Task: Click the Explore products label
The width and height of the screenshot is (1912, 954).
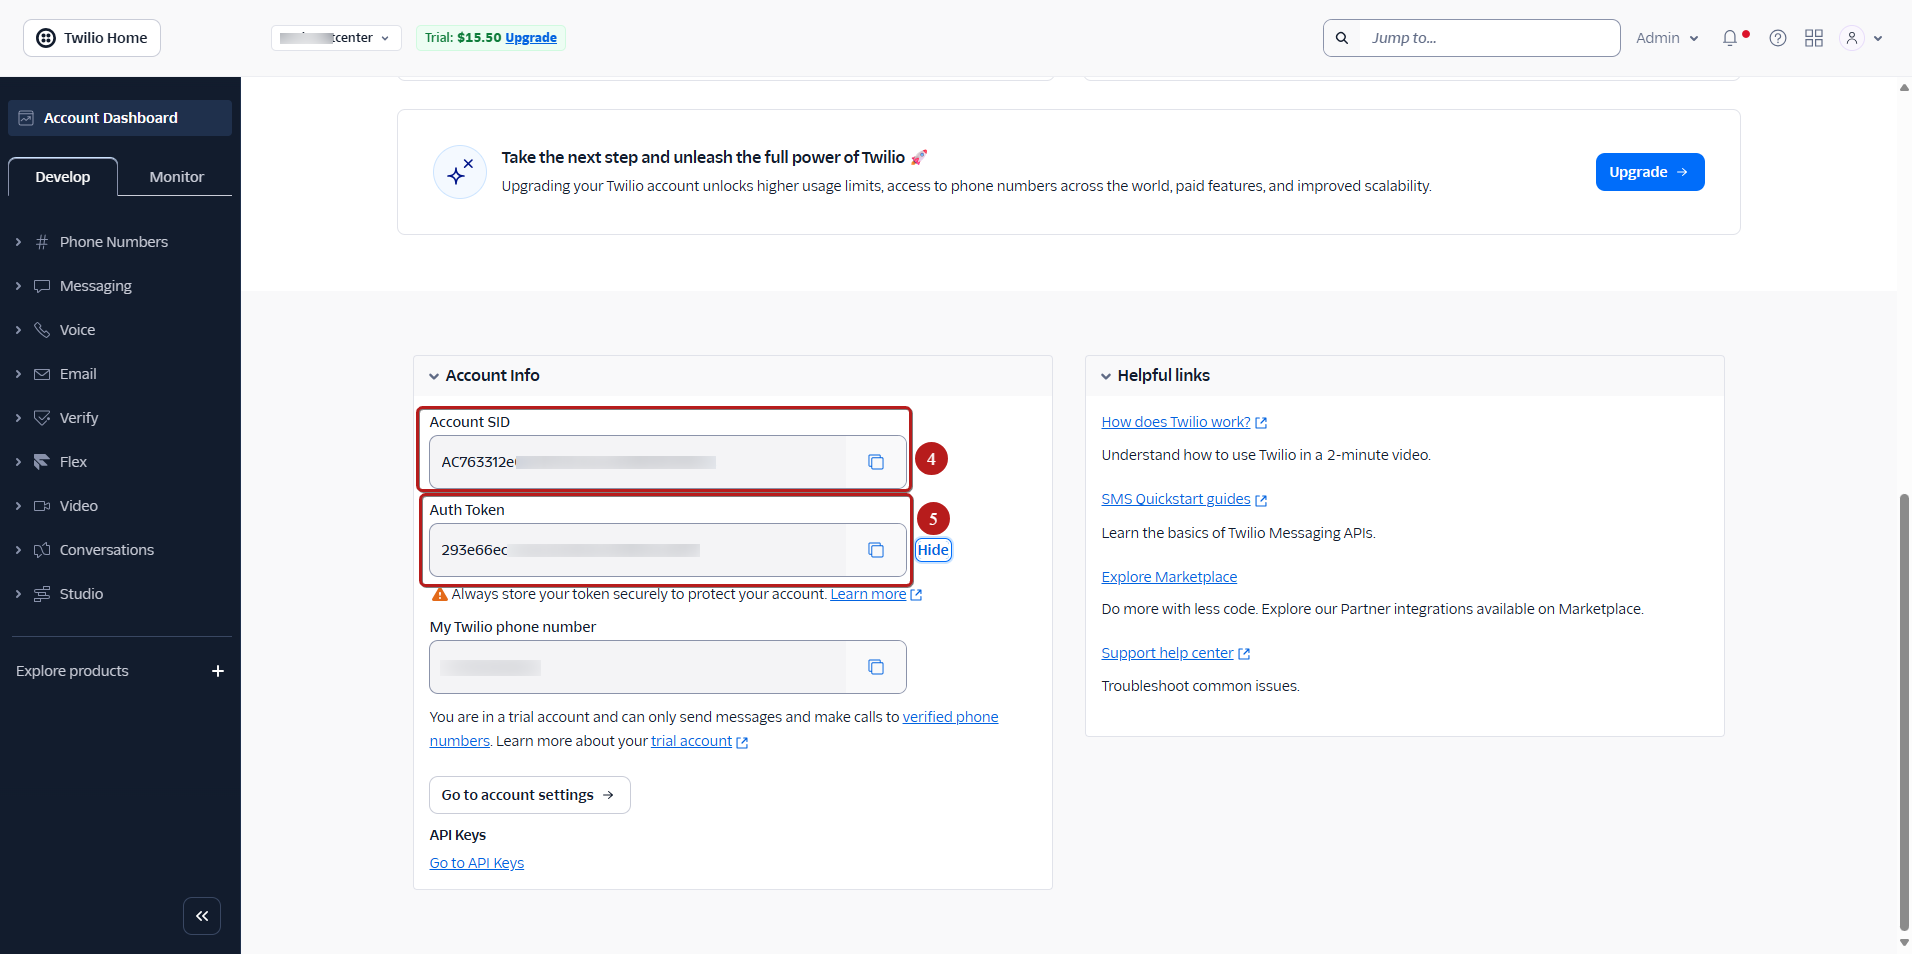Action: point(72,671)
